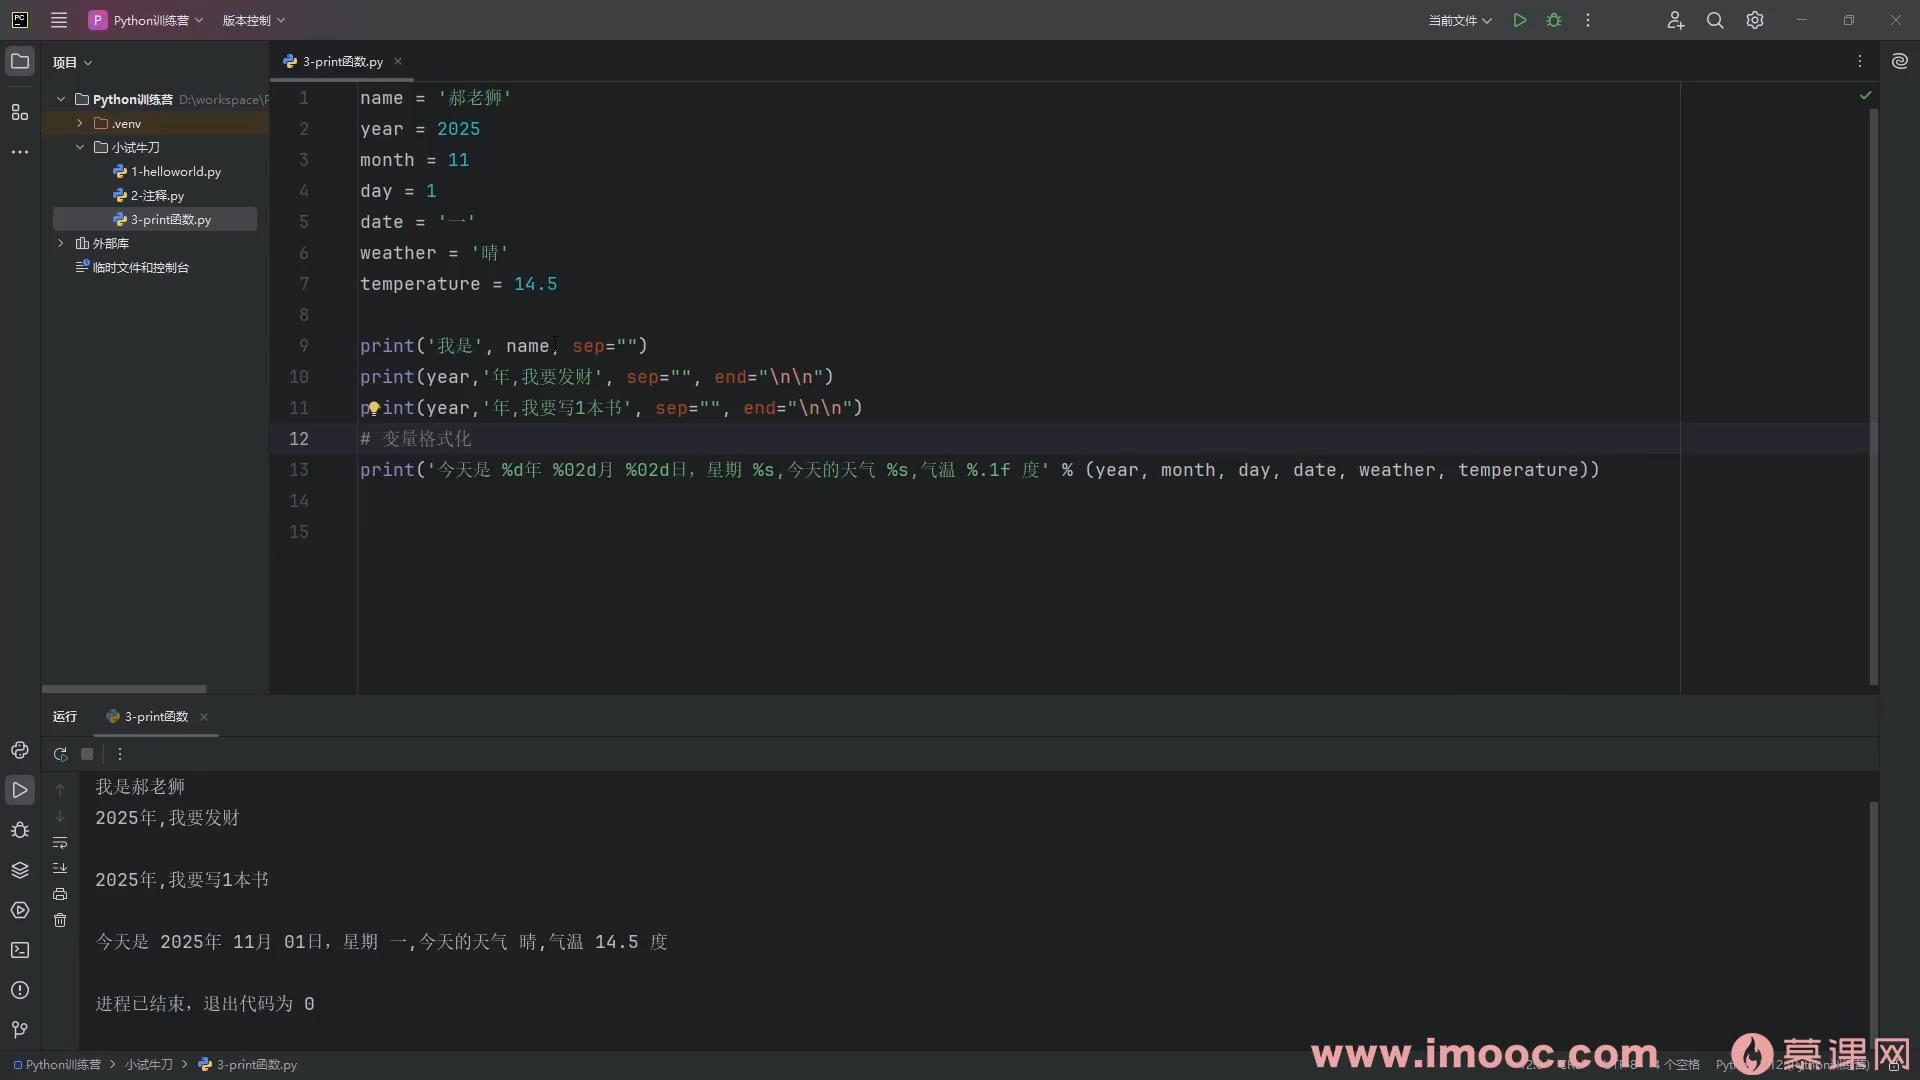Open the Project tool window icon
The image size is (1920, 1080).
[x=20, y=61]
